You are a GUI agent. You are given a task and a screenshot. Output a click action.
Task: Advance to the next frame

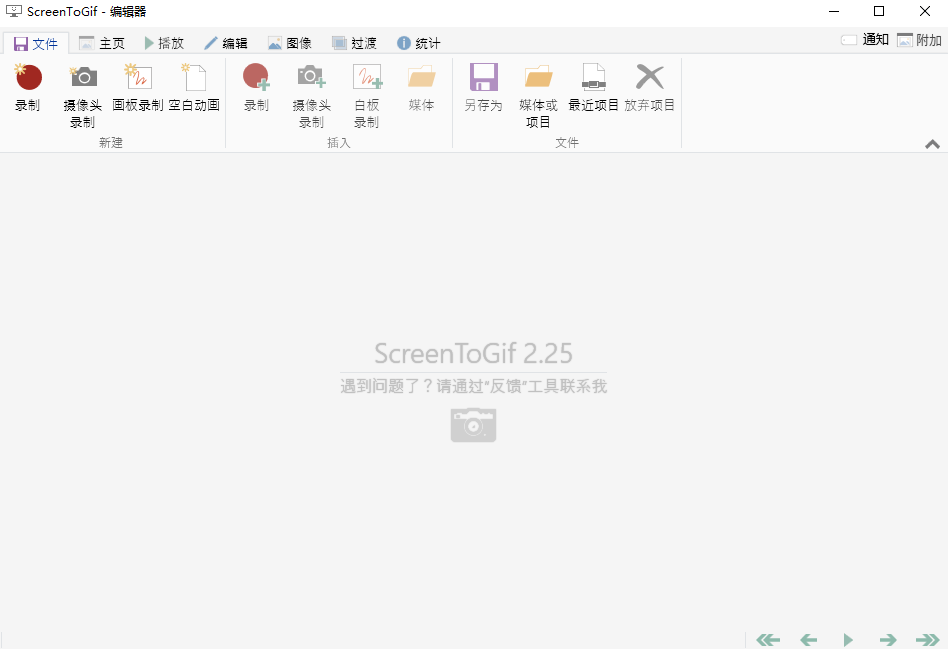tap(888, 639)
